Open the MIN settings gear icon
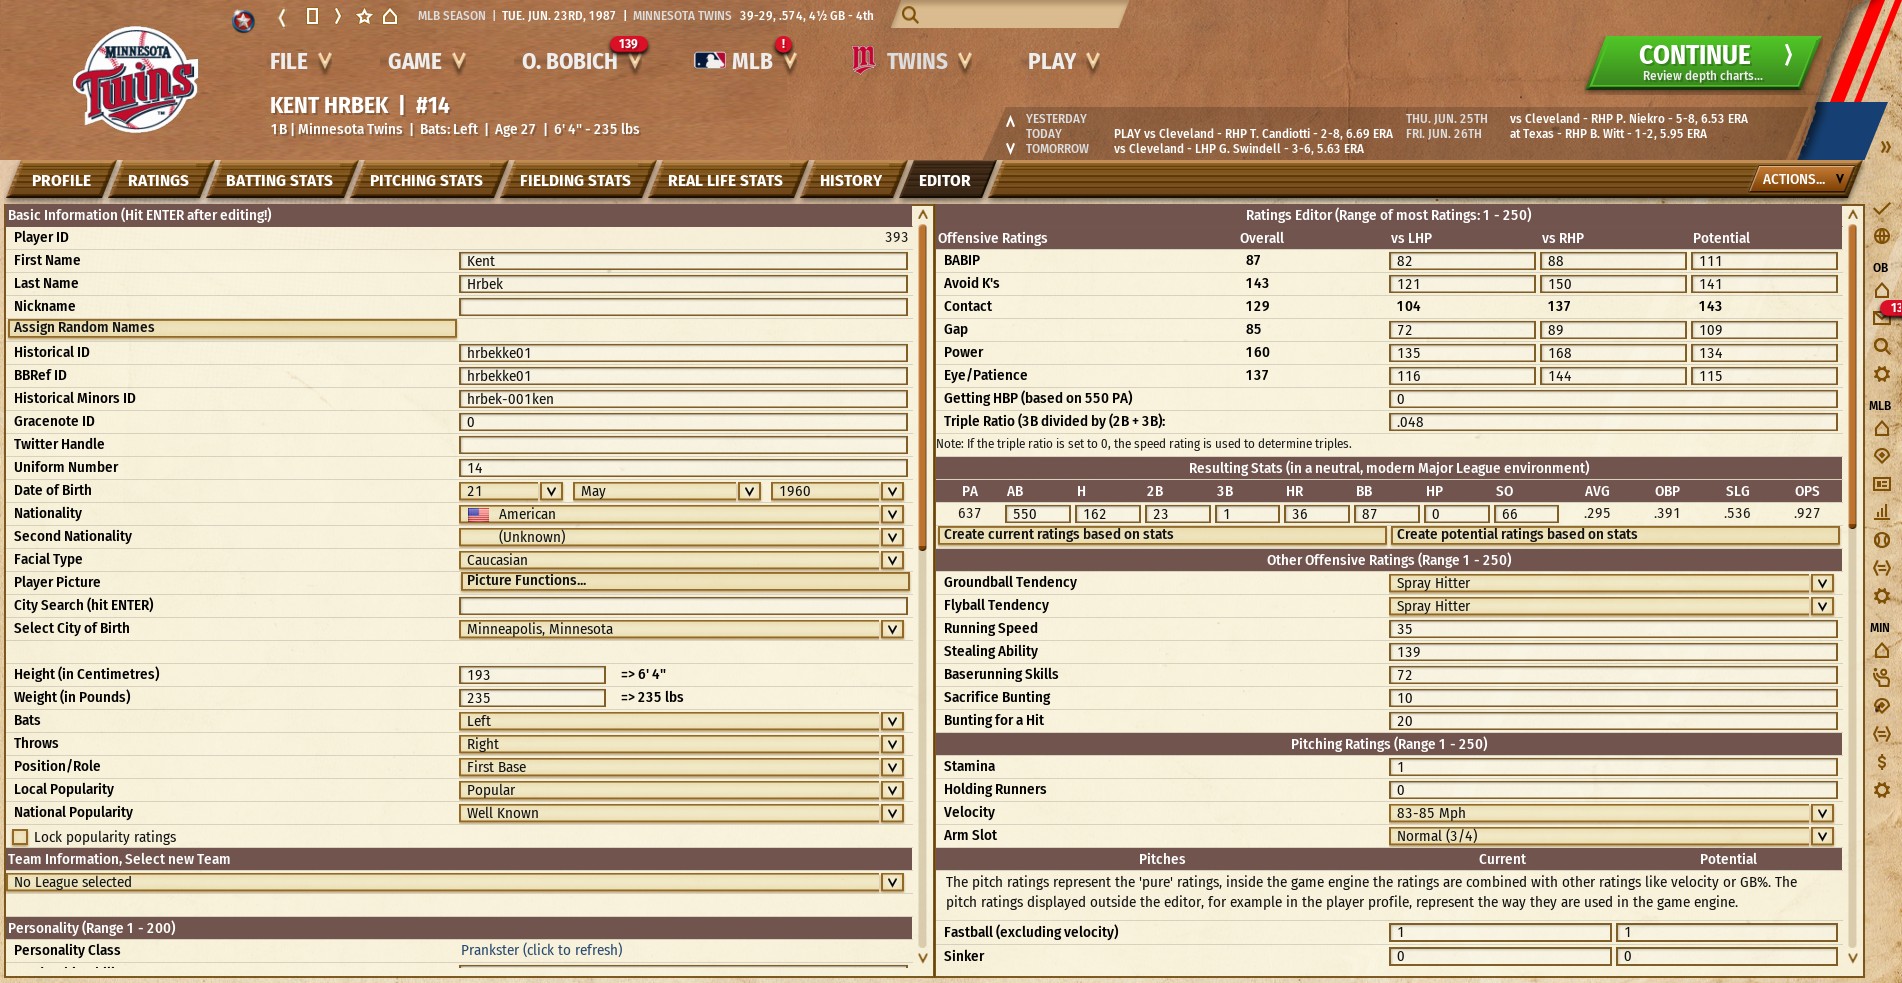Image resolution: width=1902 pixels, height=983 pixels. [1881, 790]
